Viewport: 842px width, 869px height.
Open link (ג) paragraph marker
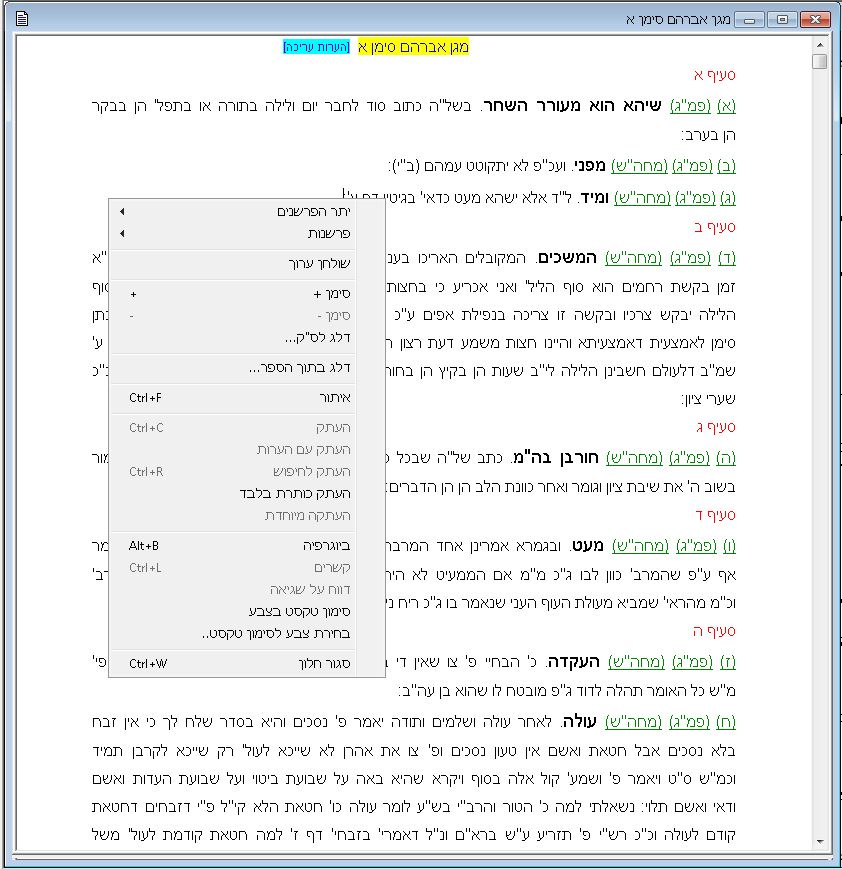(x=728, y=197)
